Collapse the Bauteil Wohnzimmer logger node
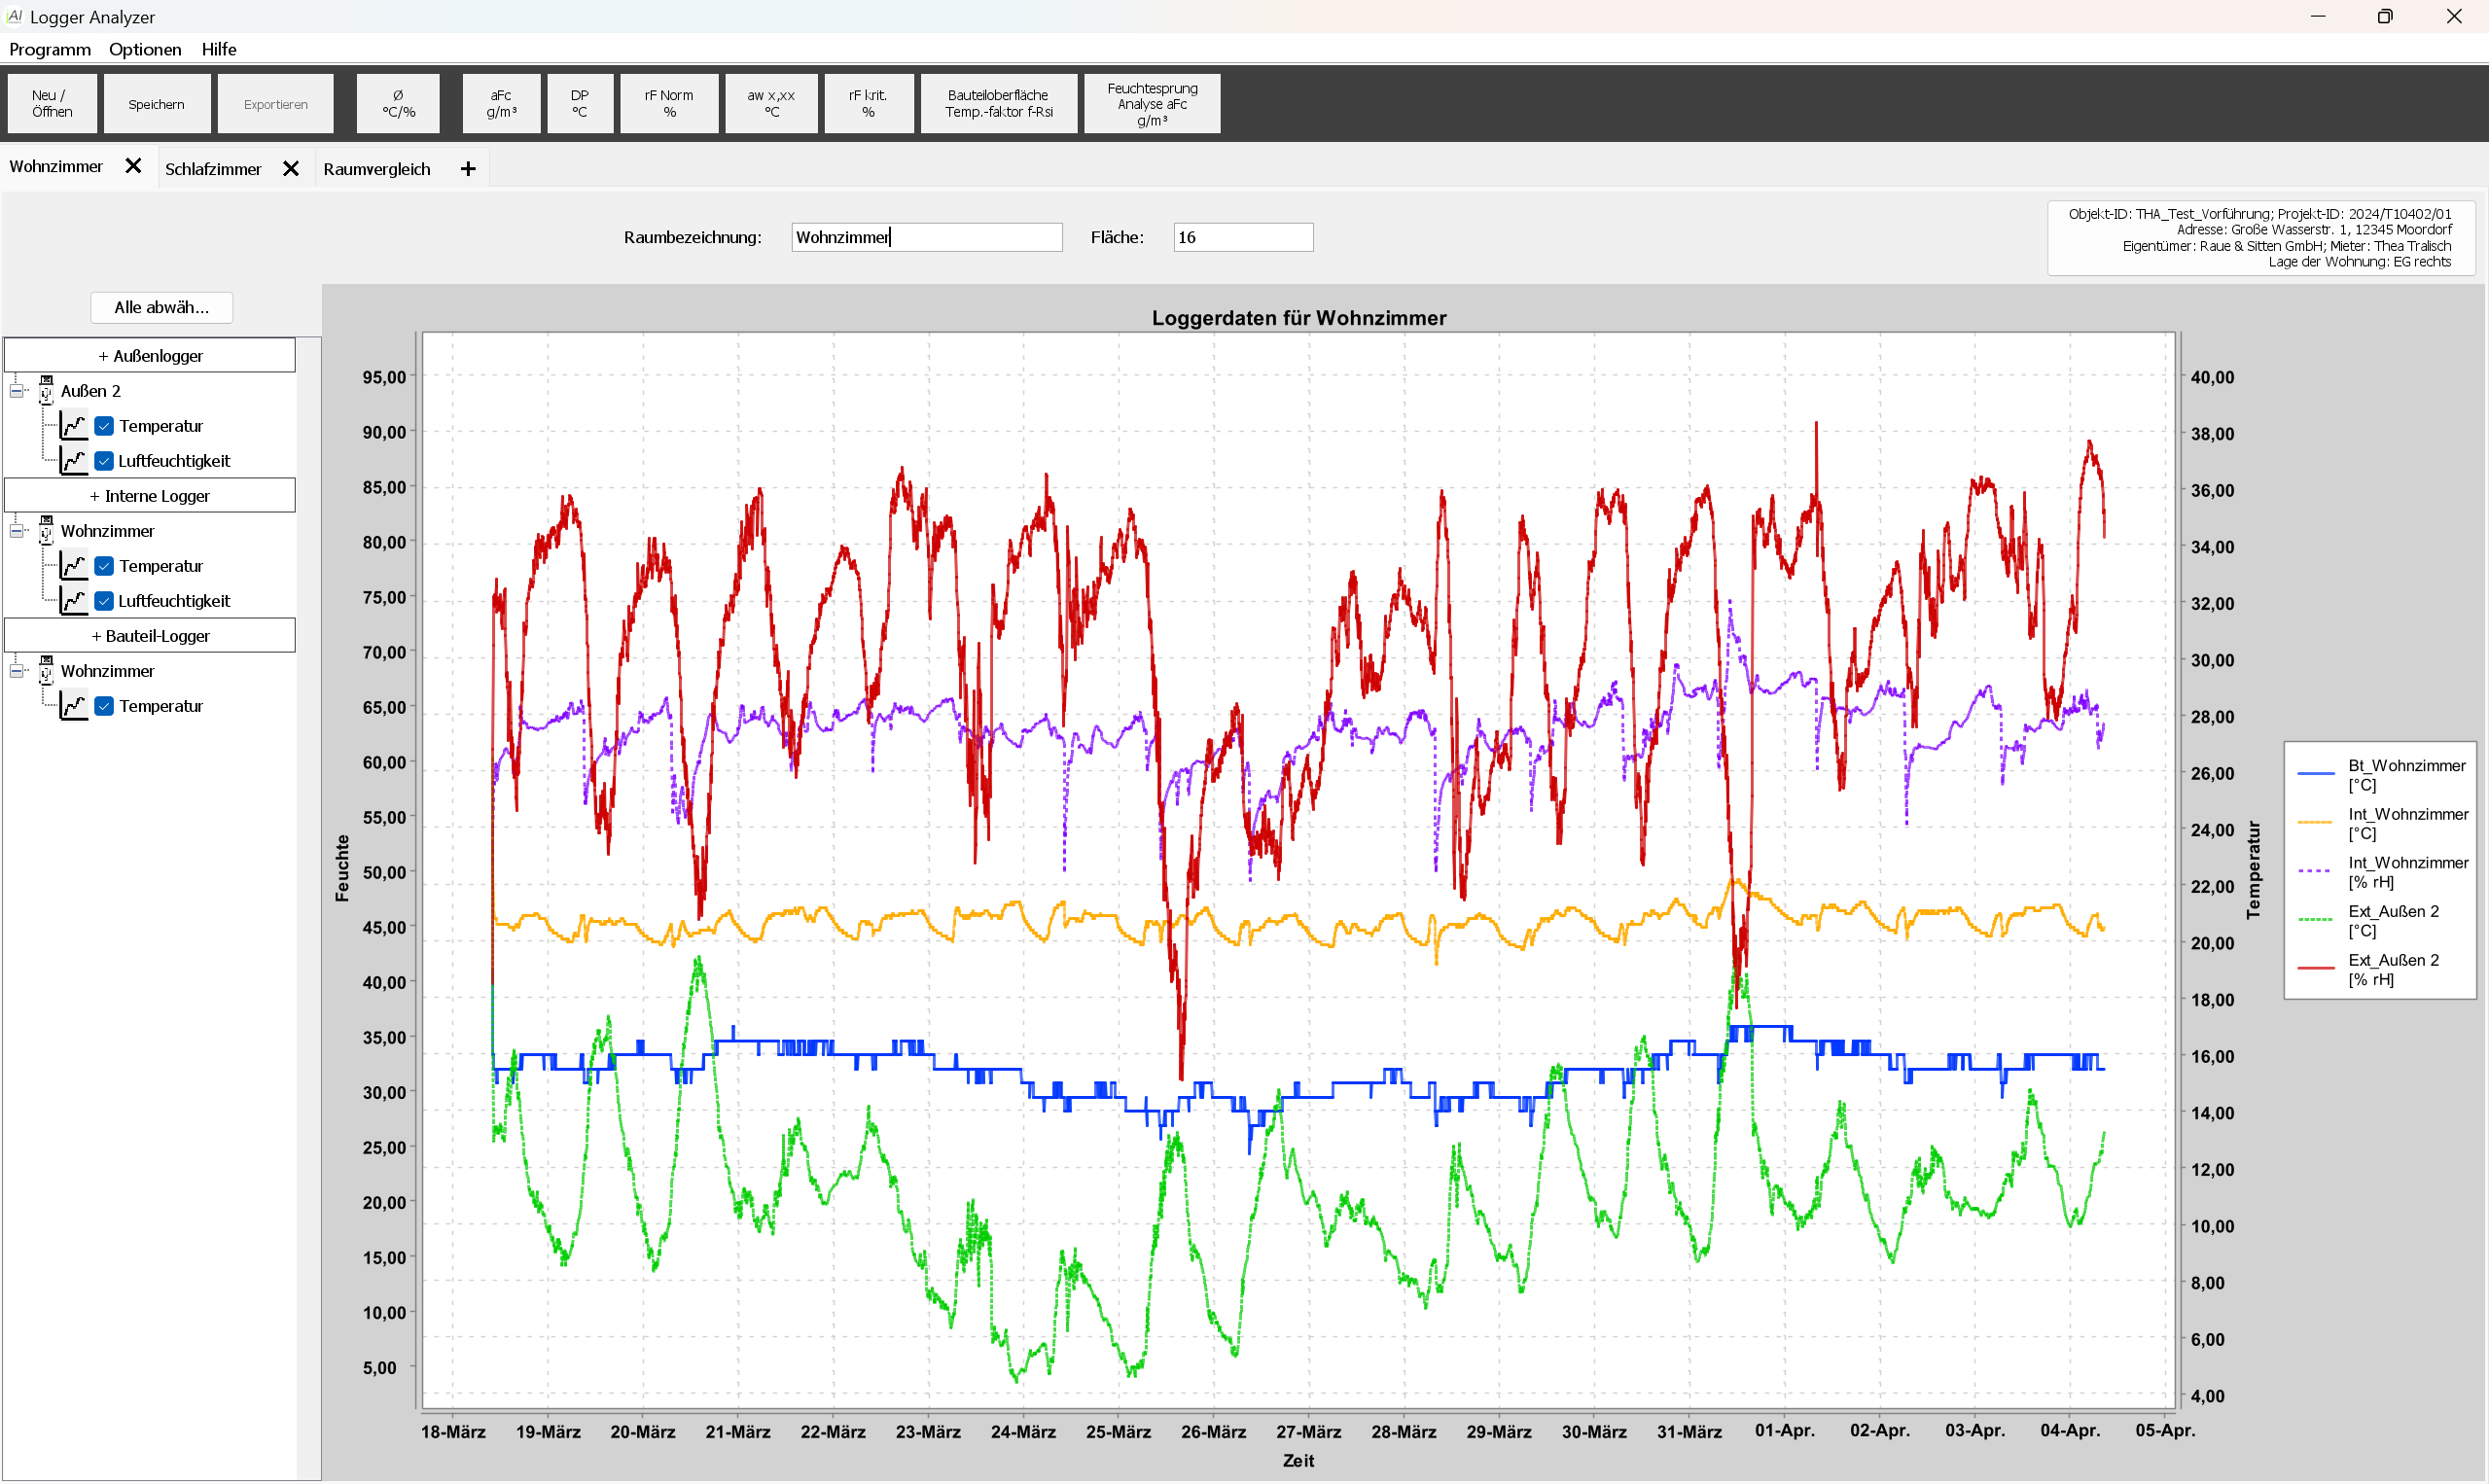2489x1484 pixels. pos(17,671)
